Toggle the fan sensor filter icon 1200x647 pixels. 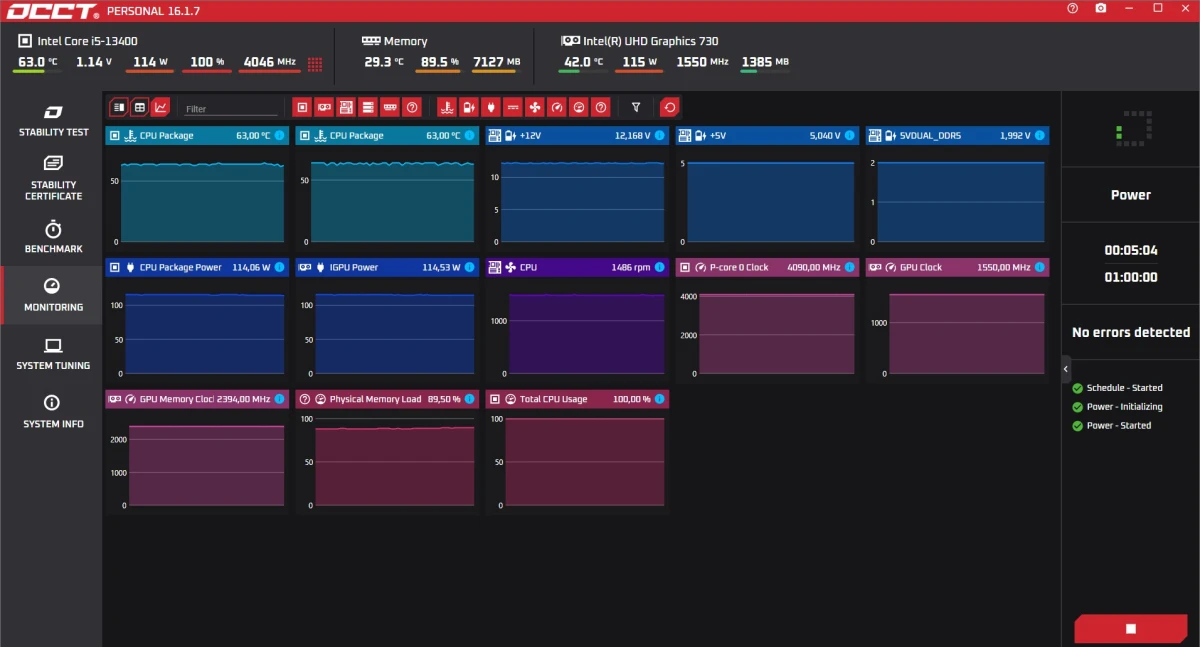pos(535,107)
